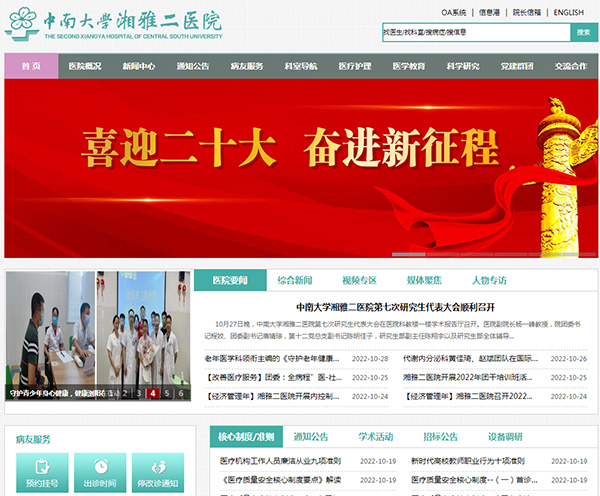Open news 代谢内分泌科黄佳琦、赵斌团队
This screenshot has width=600, height=496.
point(471,359)
